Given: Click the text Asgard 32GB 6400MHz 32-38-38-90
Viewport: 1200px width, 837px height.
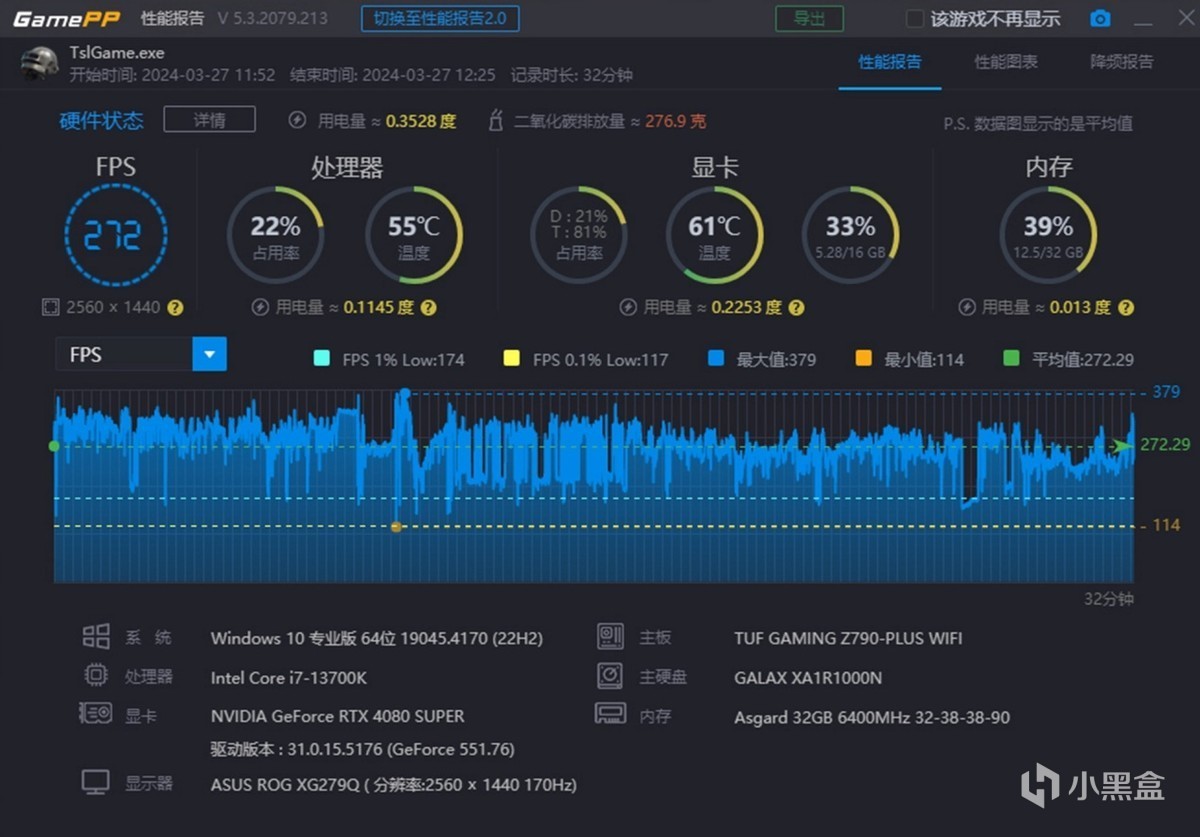Looking at the screenshot, I should pos(872,717).
